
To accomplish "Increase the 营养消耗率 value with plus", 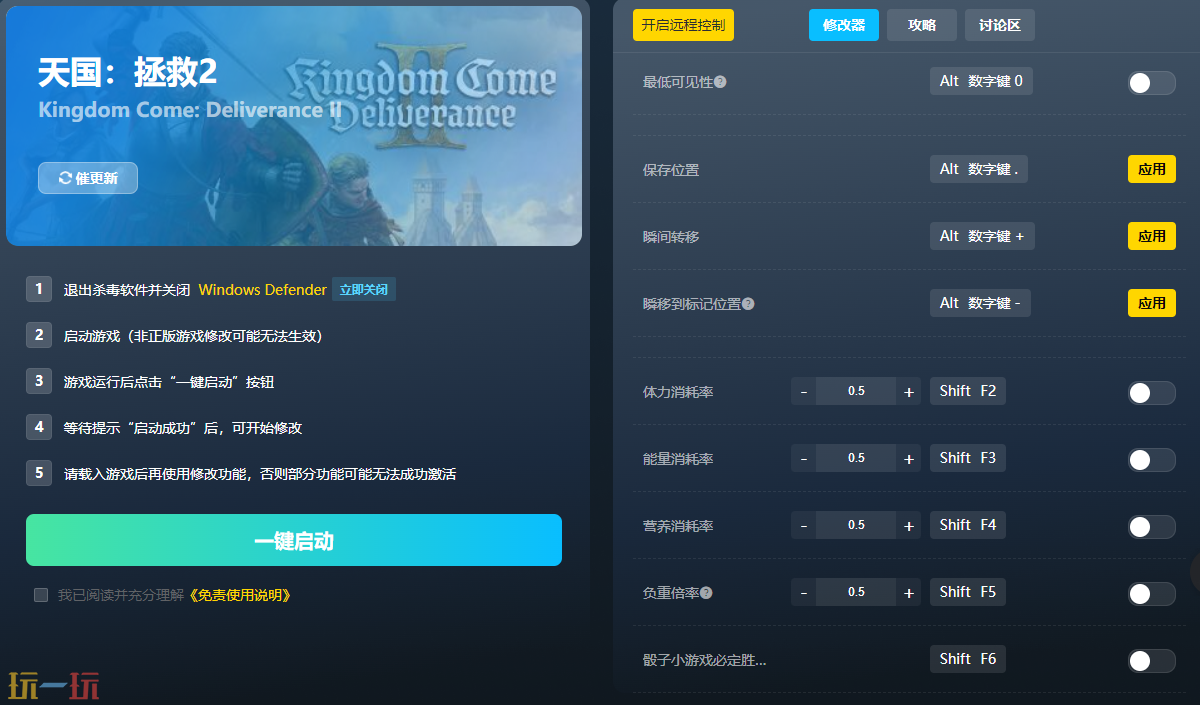I will pyautogui.click(x=909, y=526).
